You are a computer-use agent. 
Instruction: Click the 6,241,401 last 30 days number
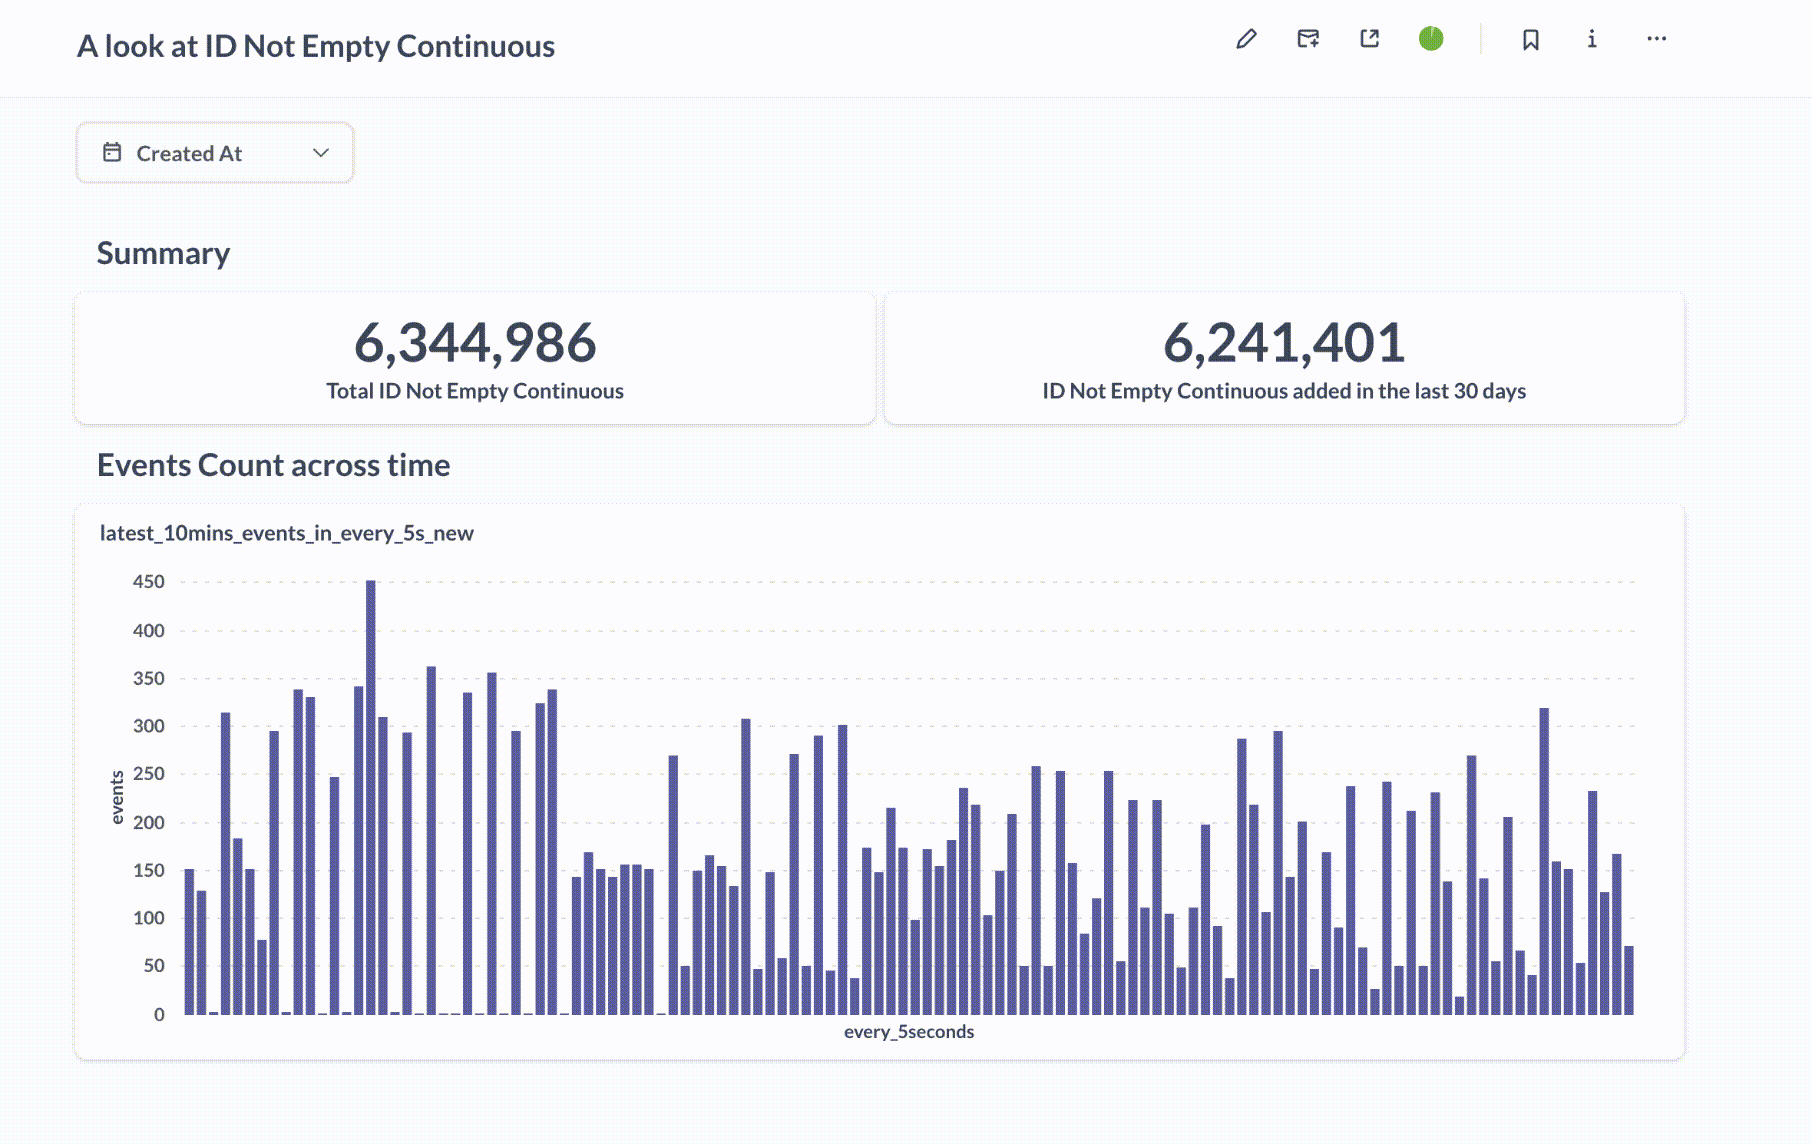point(1284,343)
